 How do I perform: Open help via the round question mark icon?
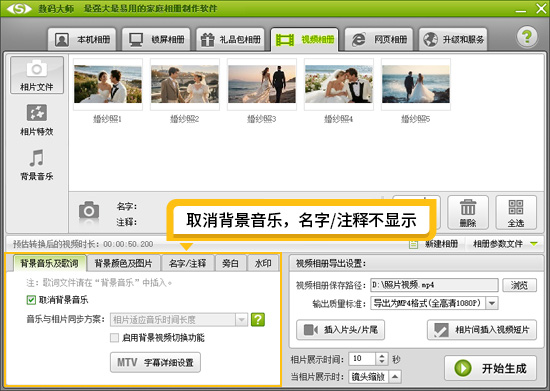point(526,36)
